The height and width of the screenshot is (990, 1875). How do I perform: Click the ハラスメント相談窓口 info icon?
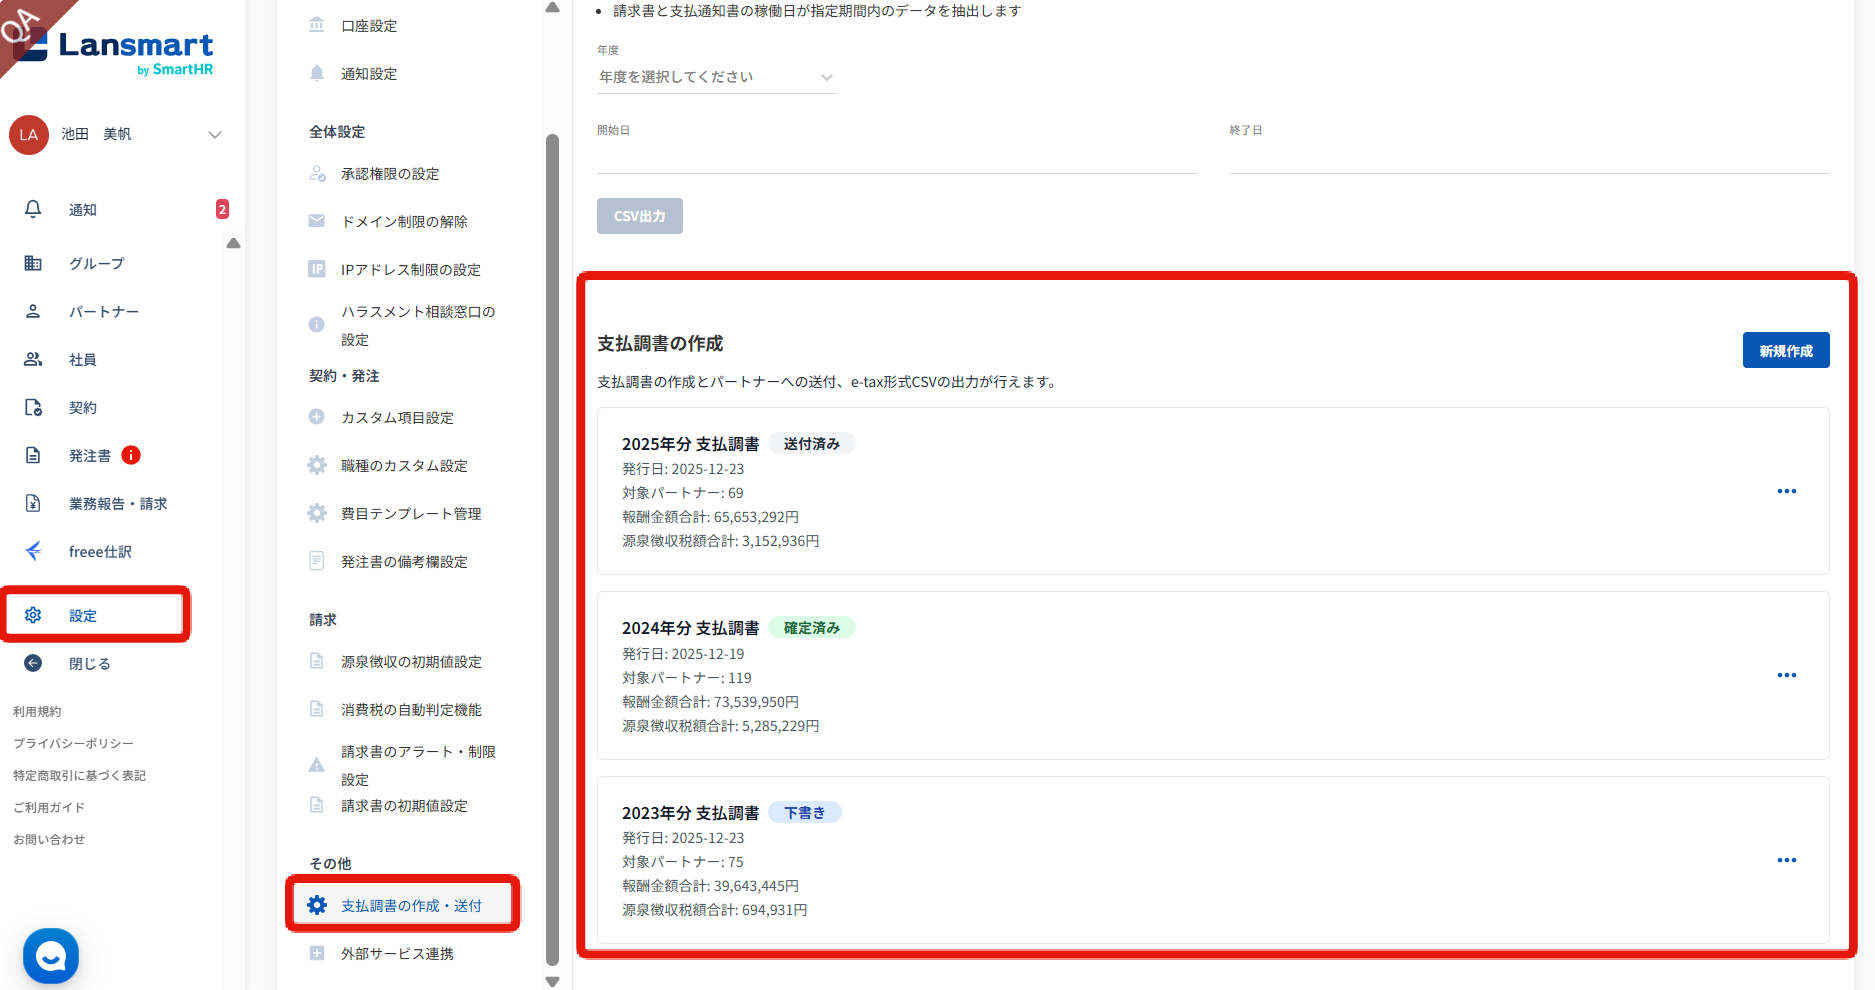(317, 324)
